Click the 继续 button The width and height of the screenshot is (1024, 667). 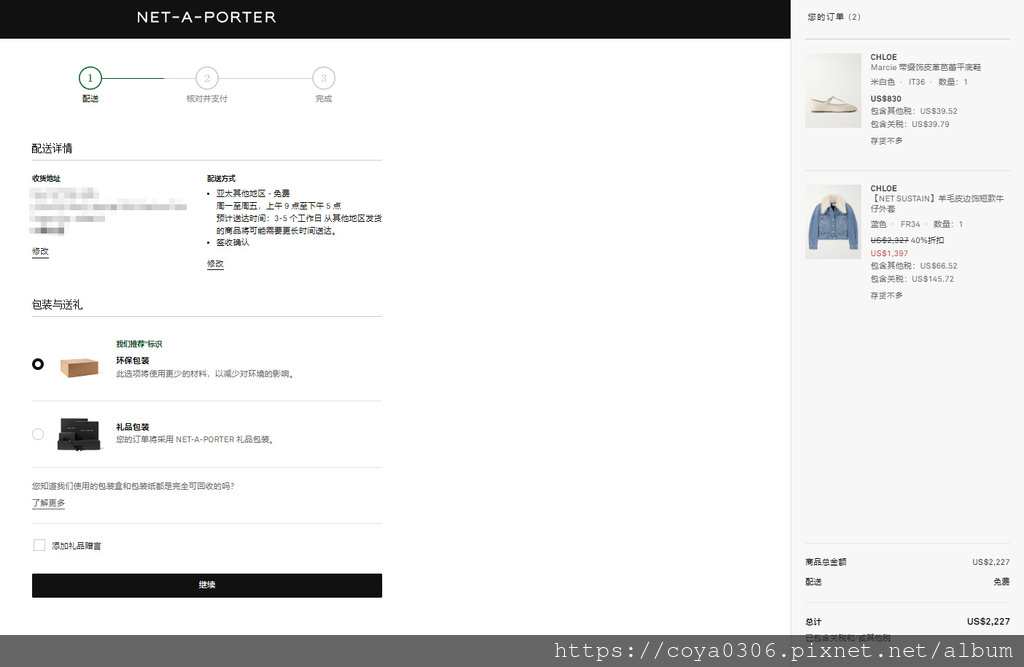click(x=207, y=585)
